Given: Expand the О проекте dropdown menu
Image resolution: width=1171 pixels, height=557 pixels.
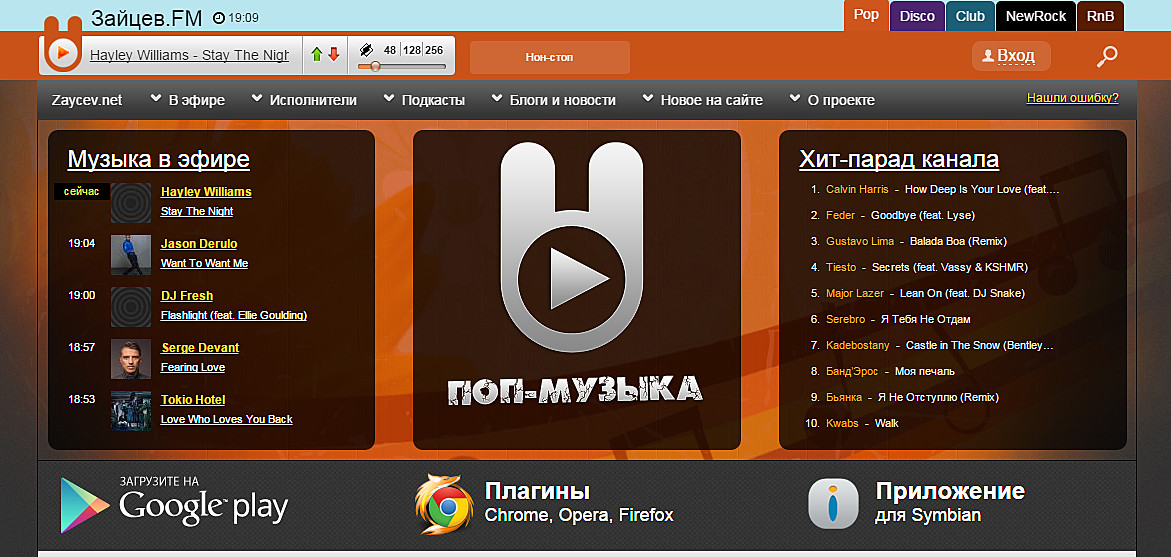Looking at the screenshot, I should 832,100.
